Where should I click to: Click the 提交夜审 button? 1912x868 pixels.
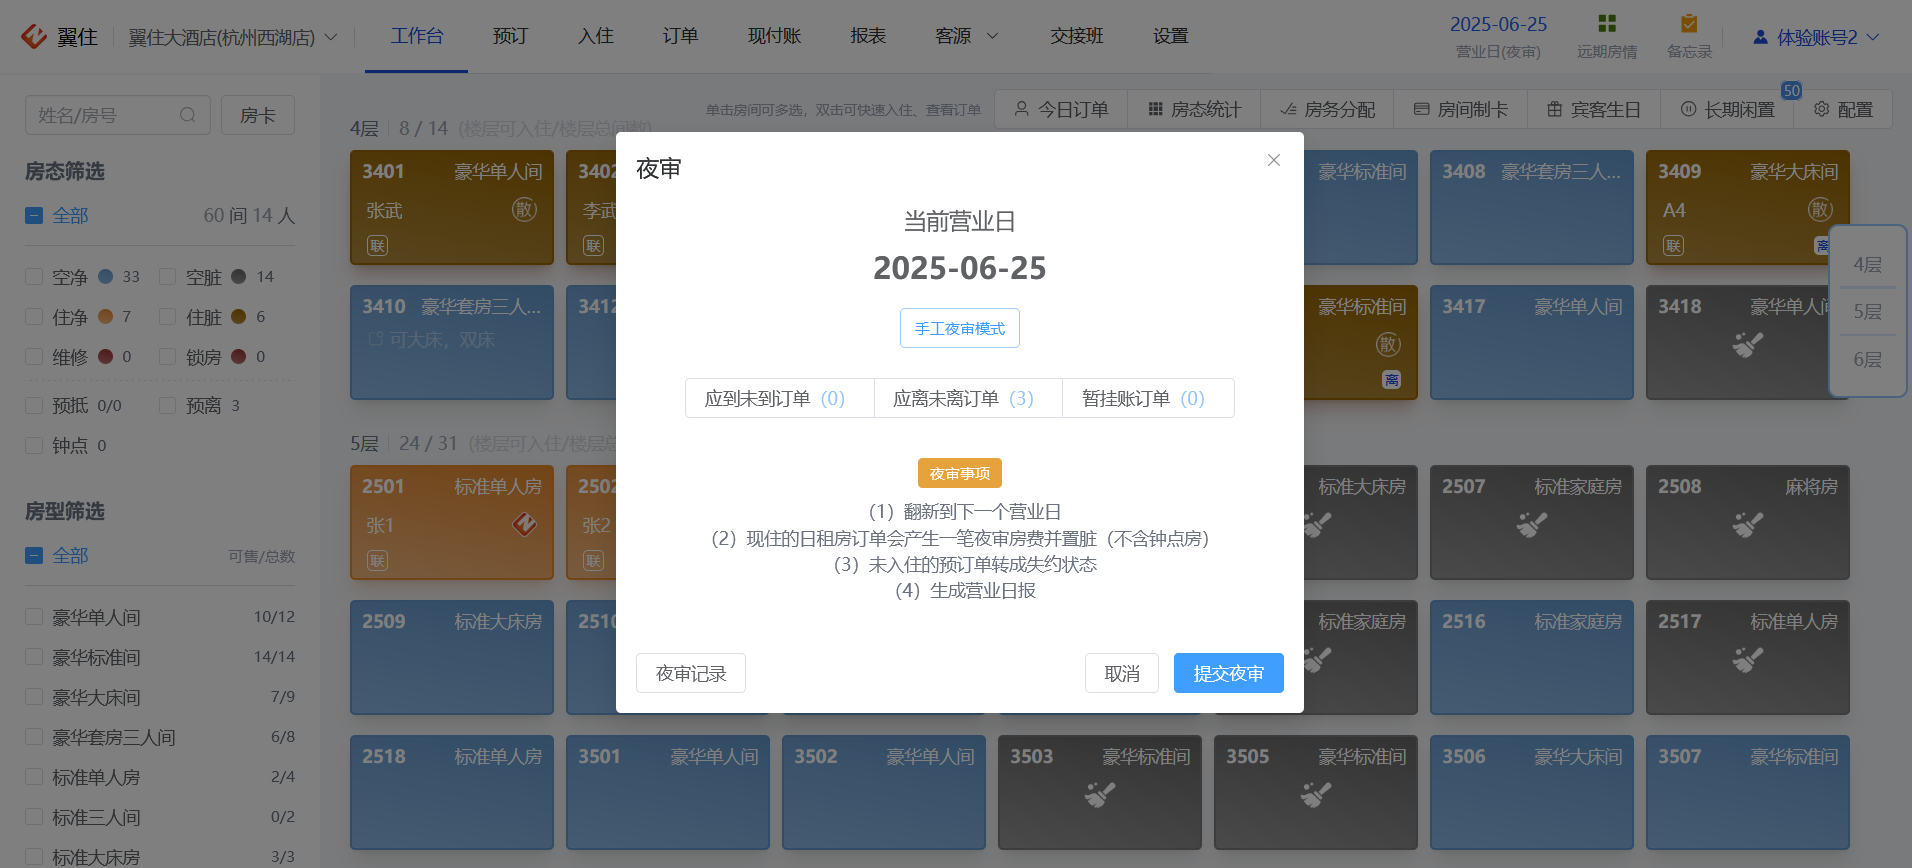tap(1228, 673)
